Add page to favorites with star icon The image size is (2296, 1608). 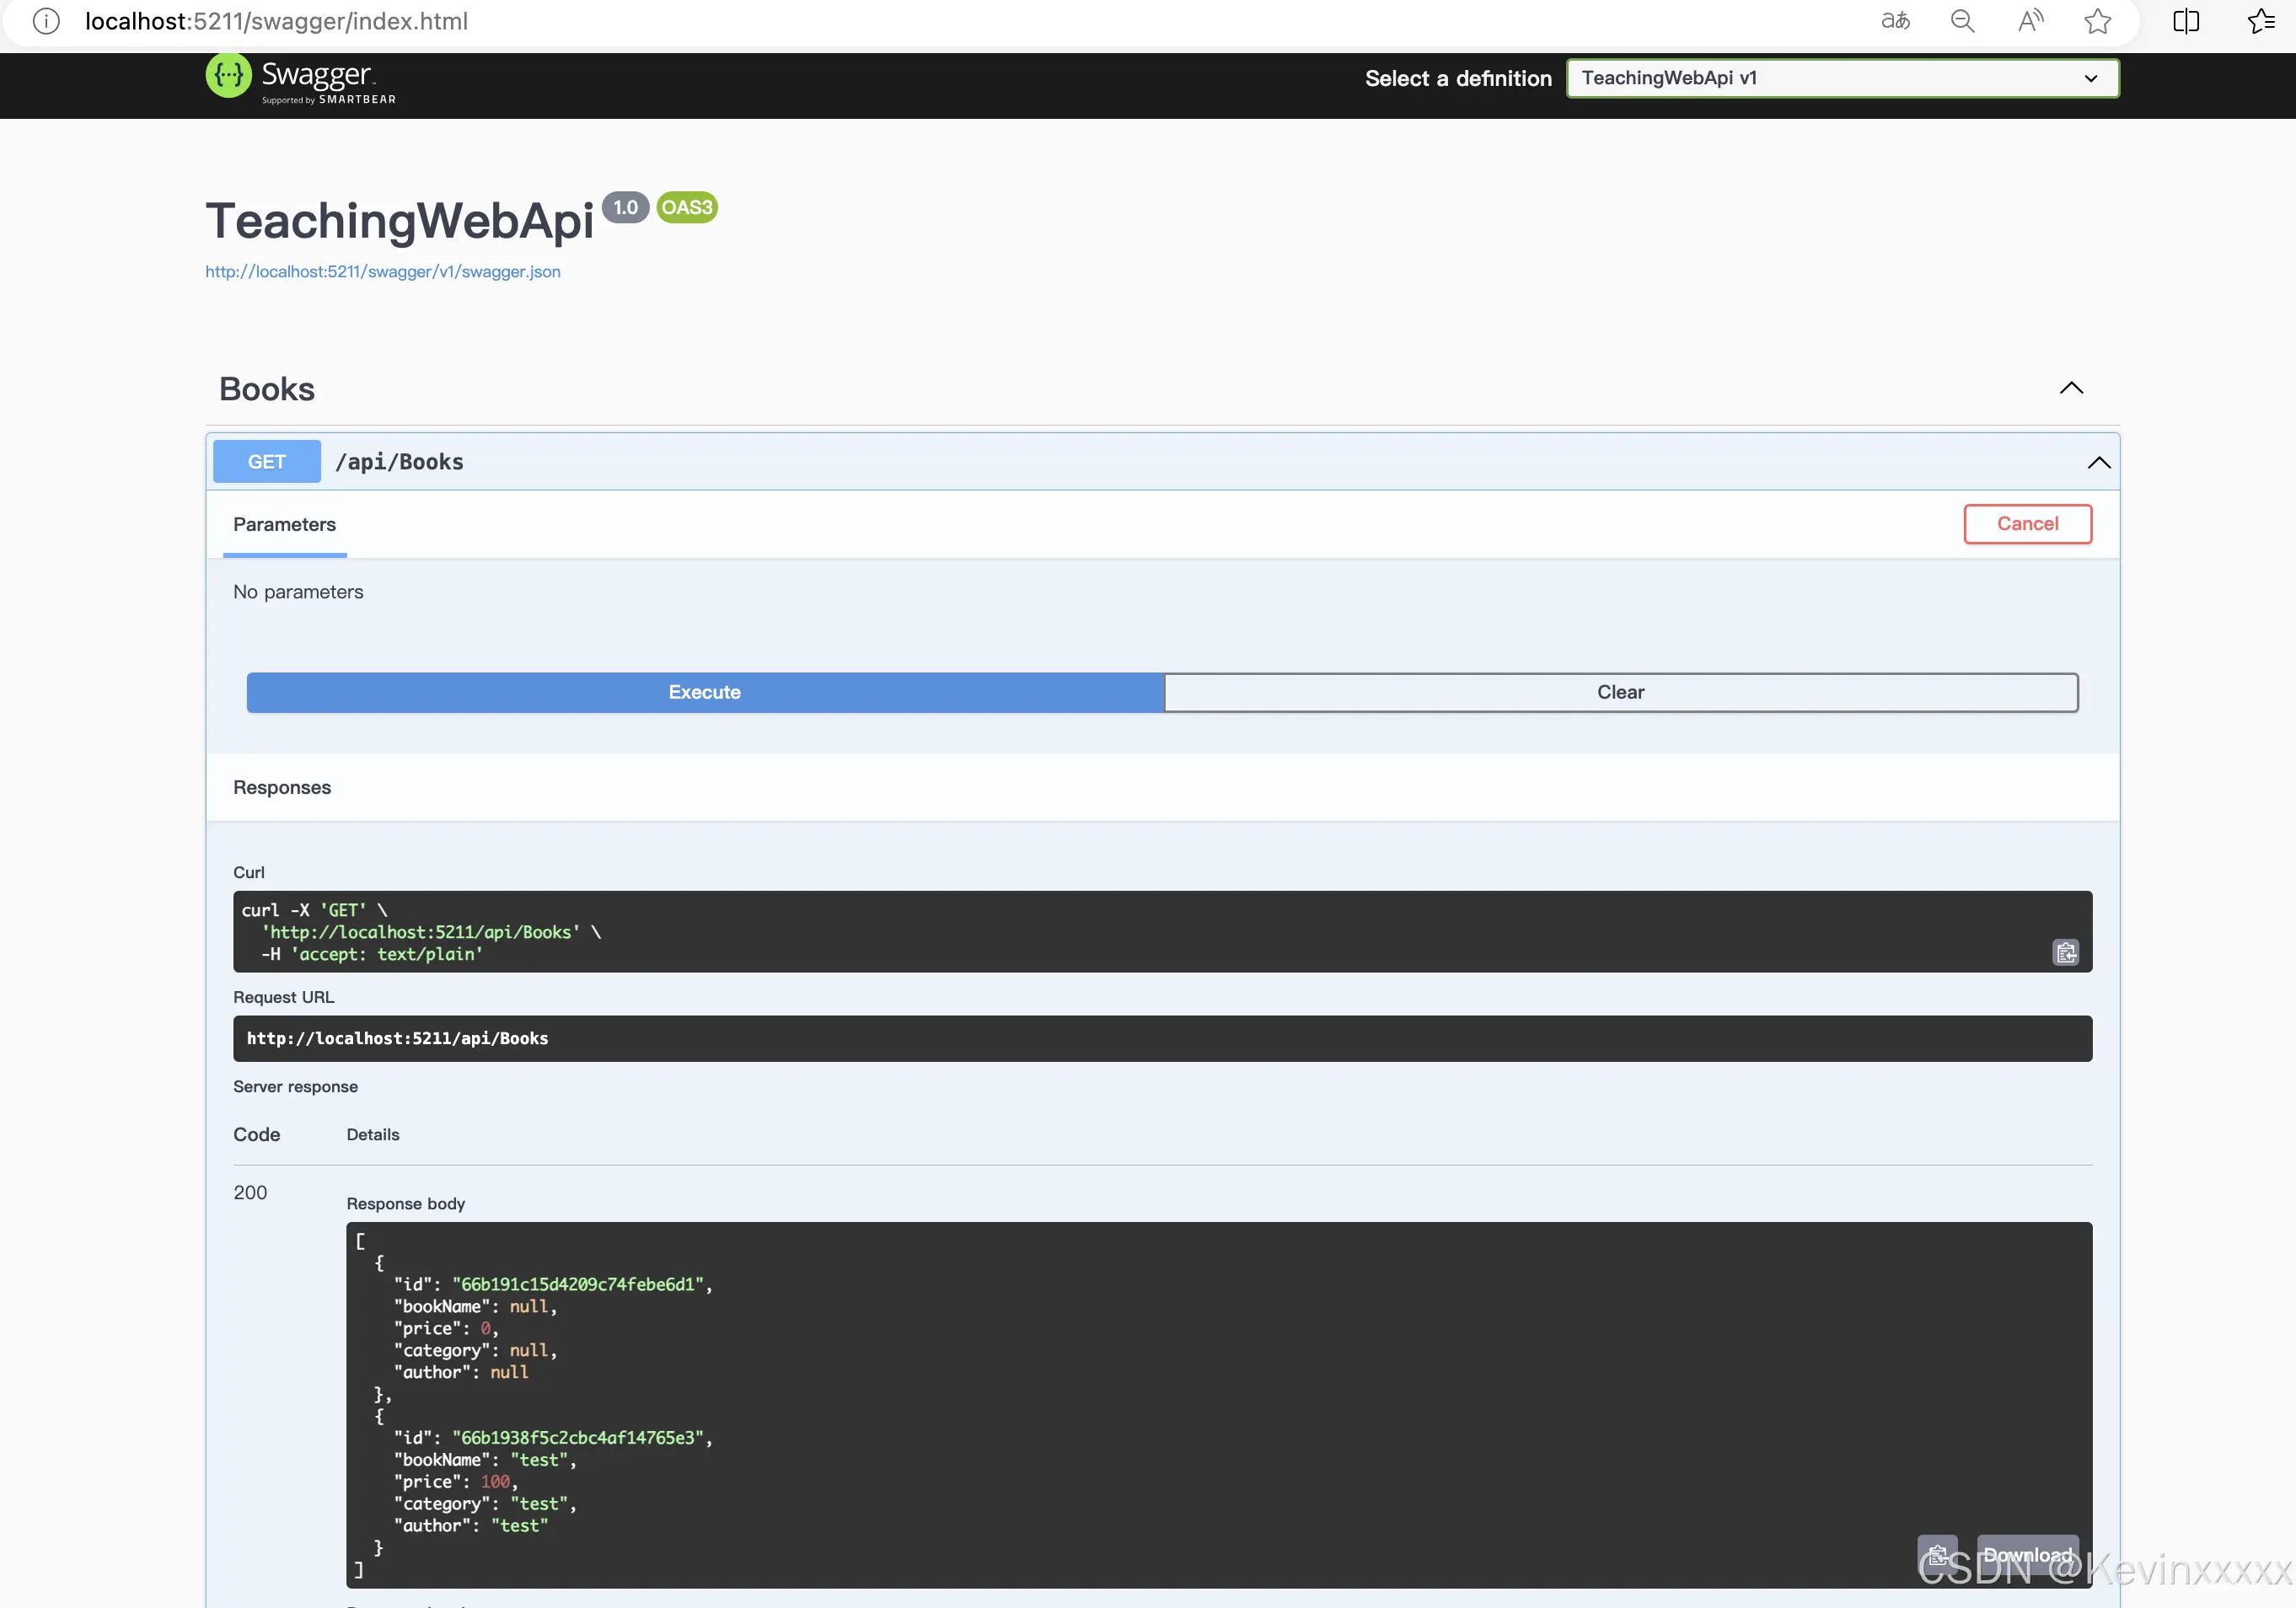click(x=2097, y=21)
